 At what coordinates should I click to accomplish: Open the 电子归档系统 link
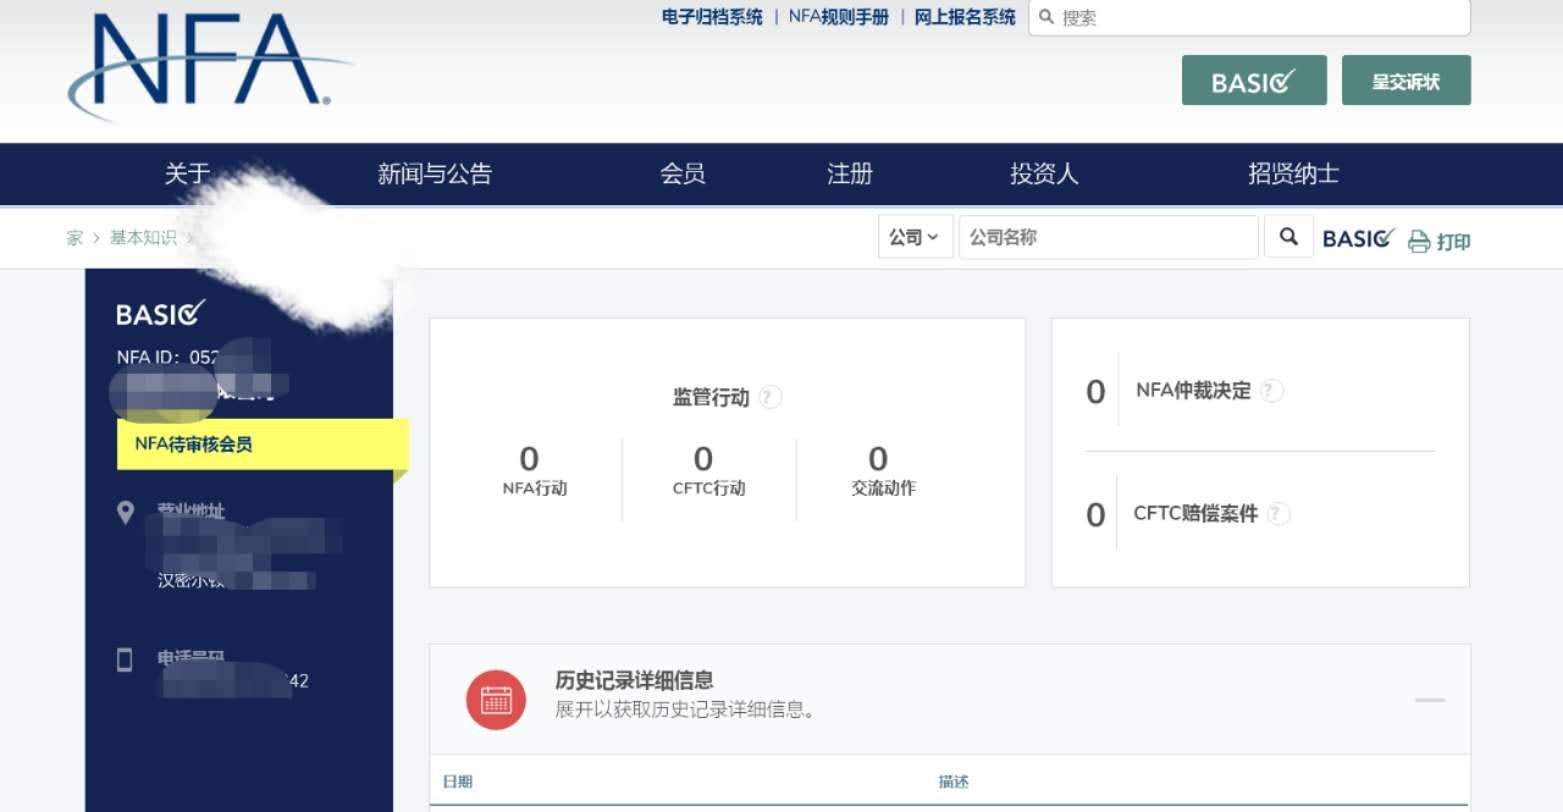711,17
